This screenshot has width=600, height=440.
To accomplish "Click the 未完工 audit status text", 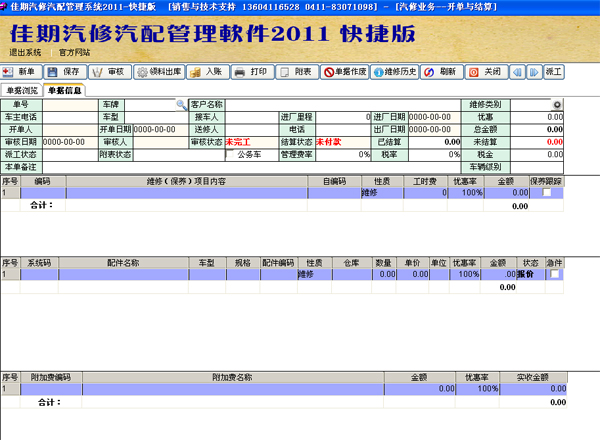I will [x=238, y=142].
